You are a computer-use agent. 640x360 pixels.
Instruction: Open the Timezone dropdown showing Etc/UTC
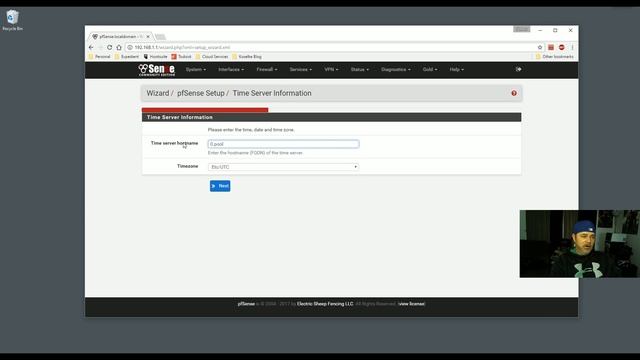[283, 167]
